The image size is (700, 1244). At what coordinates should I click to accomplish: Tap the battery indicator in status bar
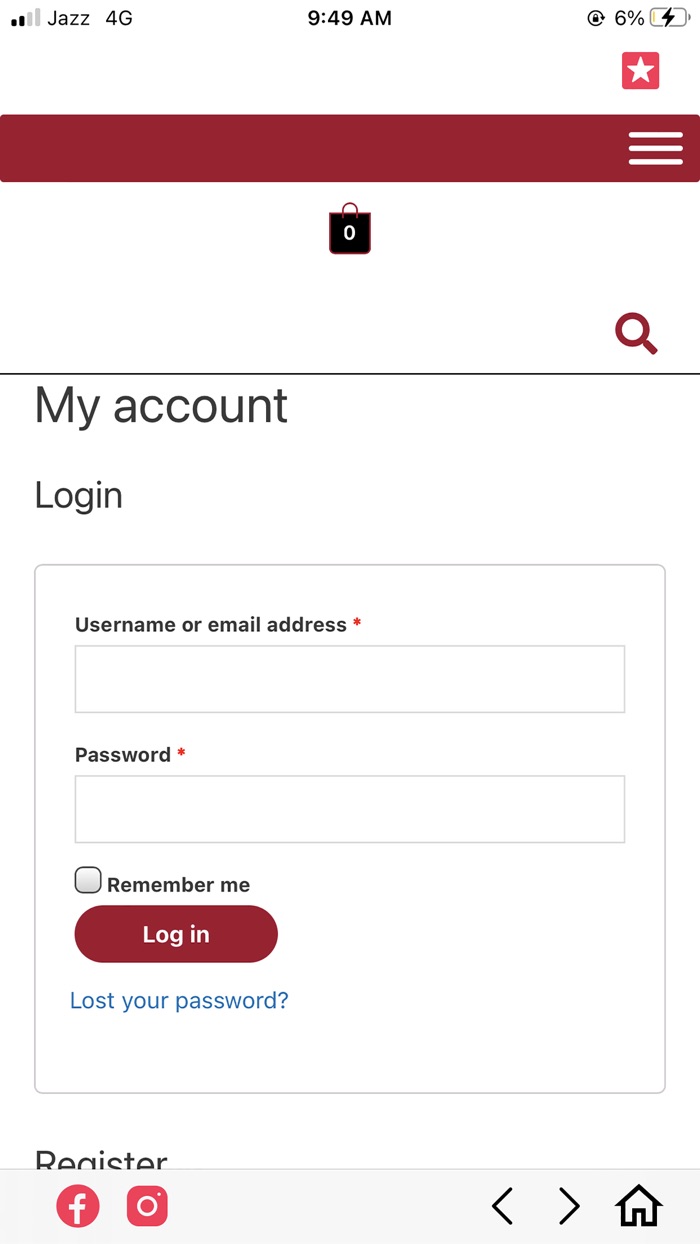pyautogui.click(x=669, y=18)
